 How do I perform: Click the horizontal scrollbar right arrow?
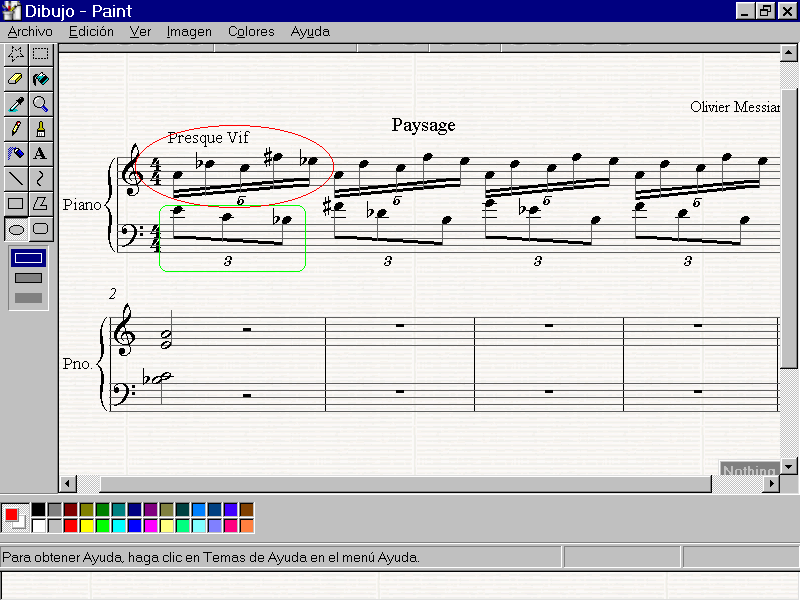pos(771,484)
